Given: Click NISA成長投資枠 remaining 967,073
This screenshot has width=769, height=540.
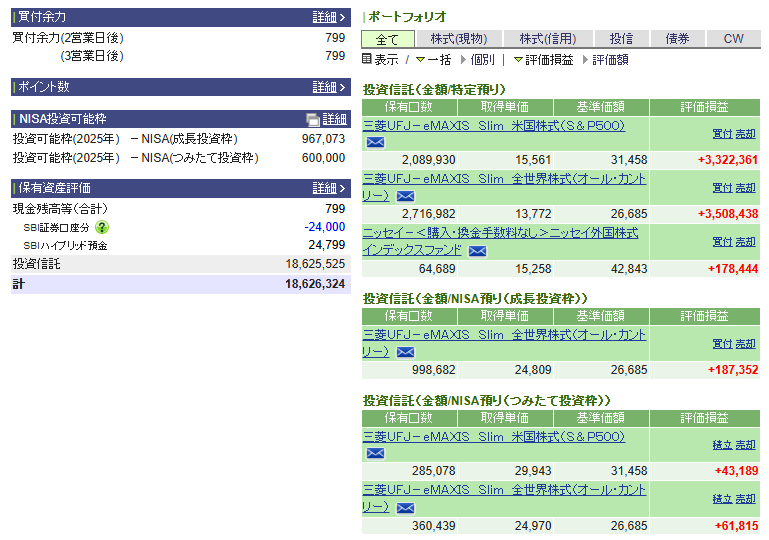Looking at the screenshot, I should [323, 139].
